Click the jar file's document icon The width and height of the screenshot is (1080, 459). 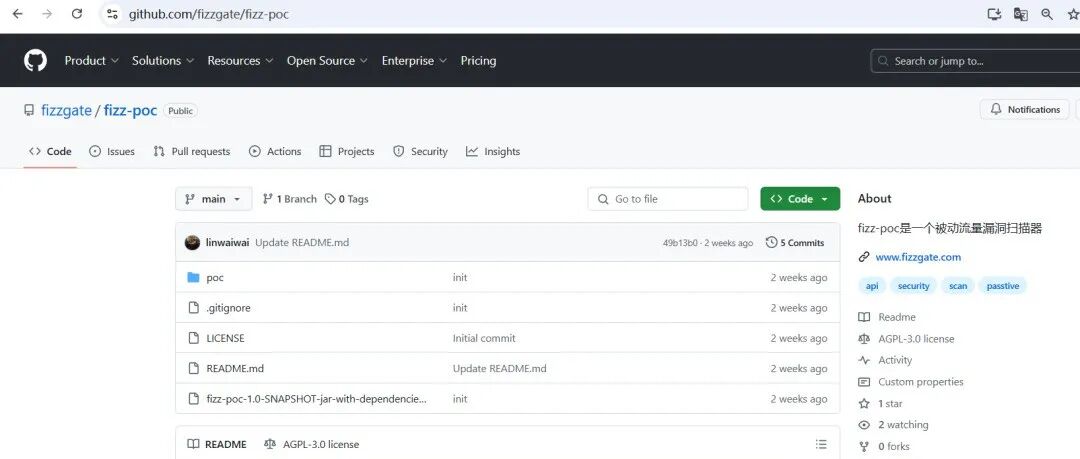194,398
